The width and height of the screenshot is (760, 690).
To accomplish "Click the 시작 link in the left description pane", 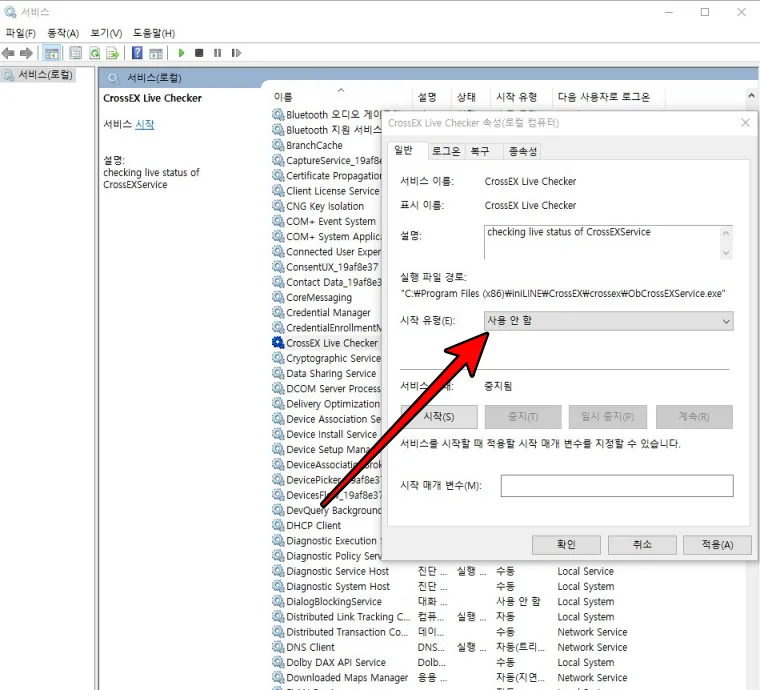I will click(144, 124).
